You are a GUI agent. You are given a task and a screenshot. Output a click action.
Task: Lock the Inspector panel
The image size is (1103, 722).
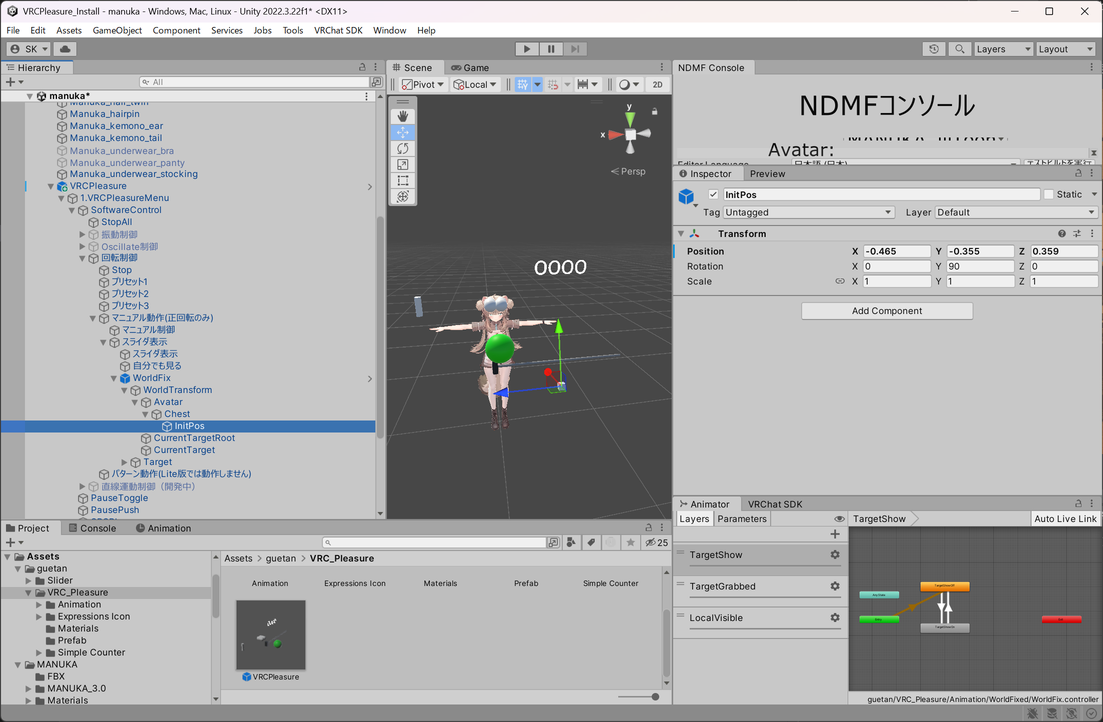click(1078, 173)
